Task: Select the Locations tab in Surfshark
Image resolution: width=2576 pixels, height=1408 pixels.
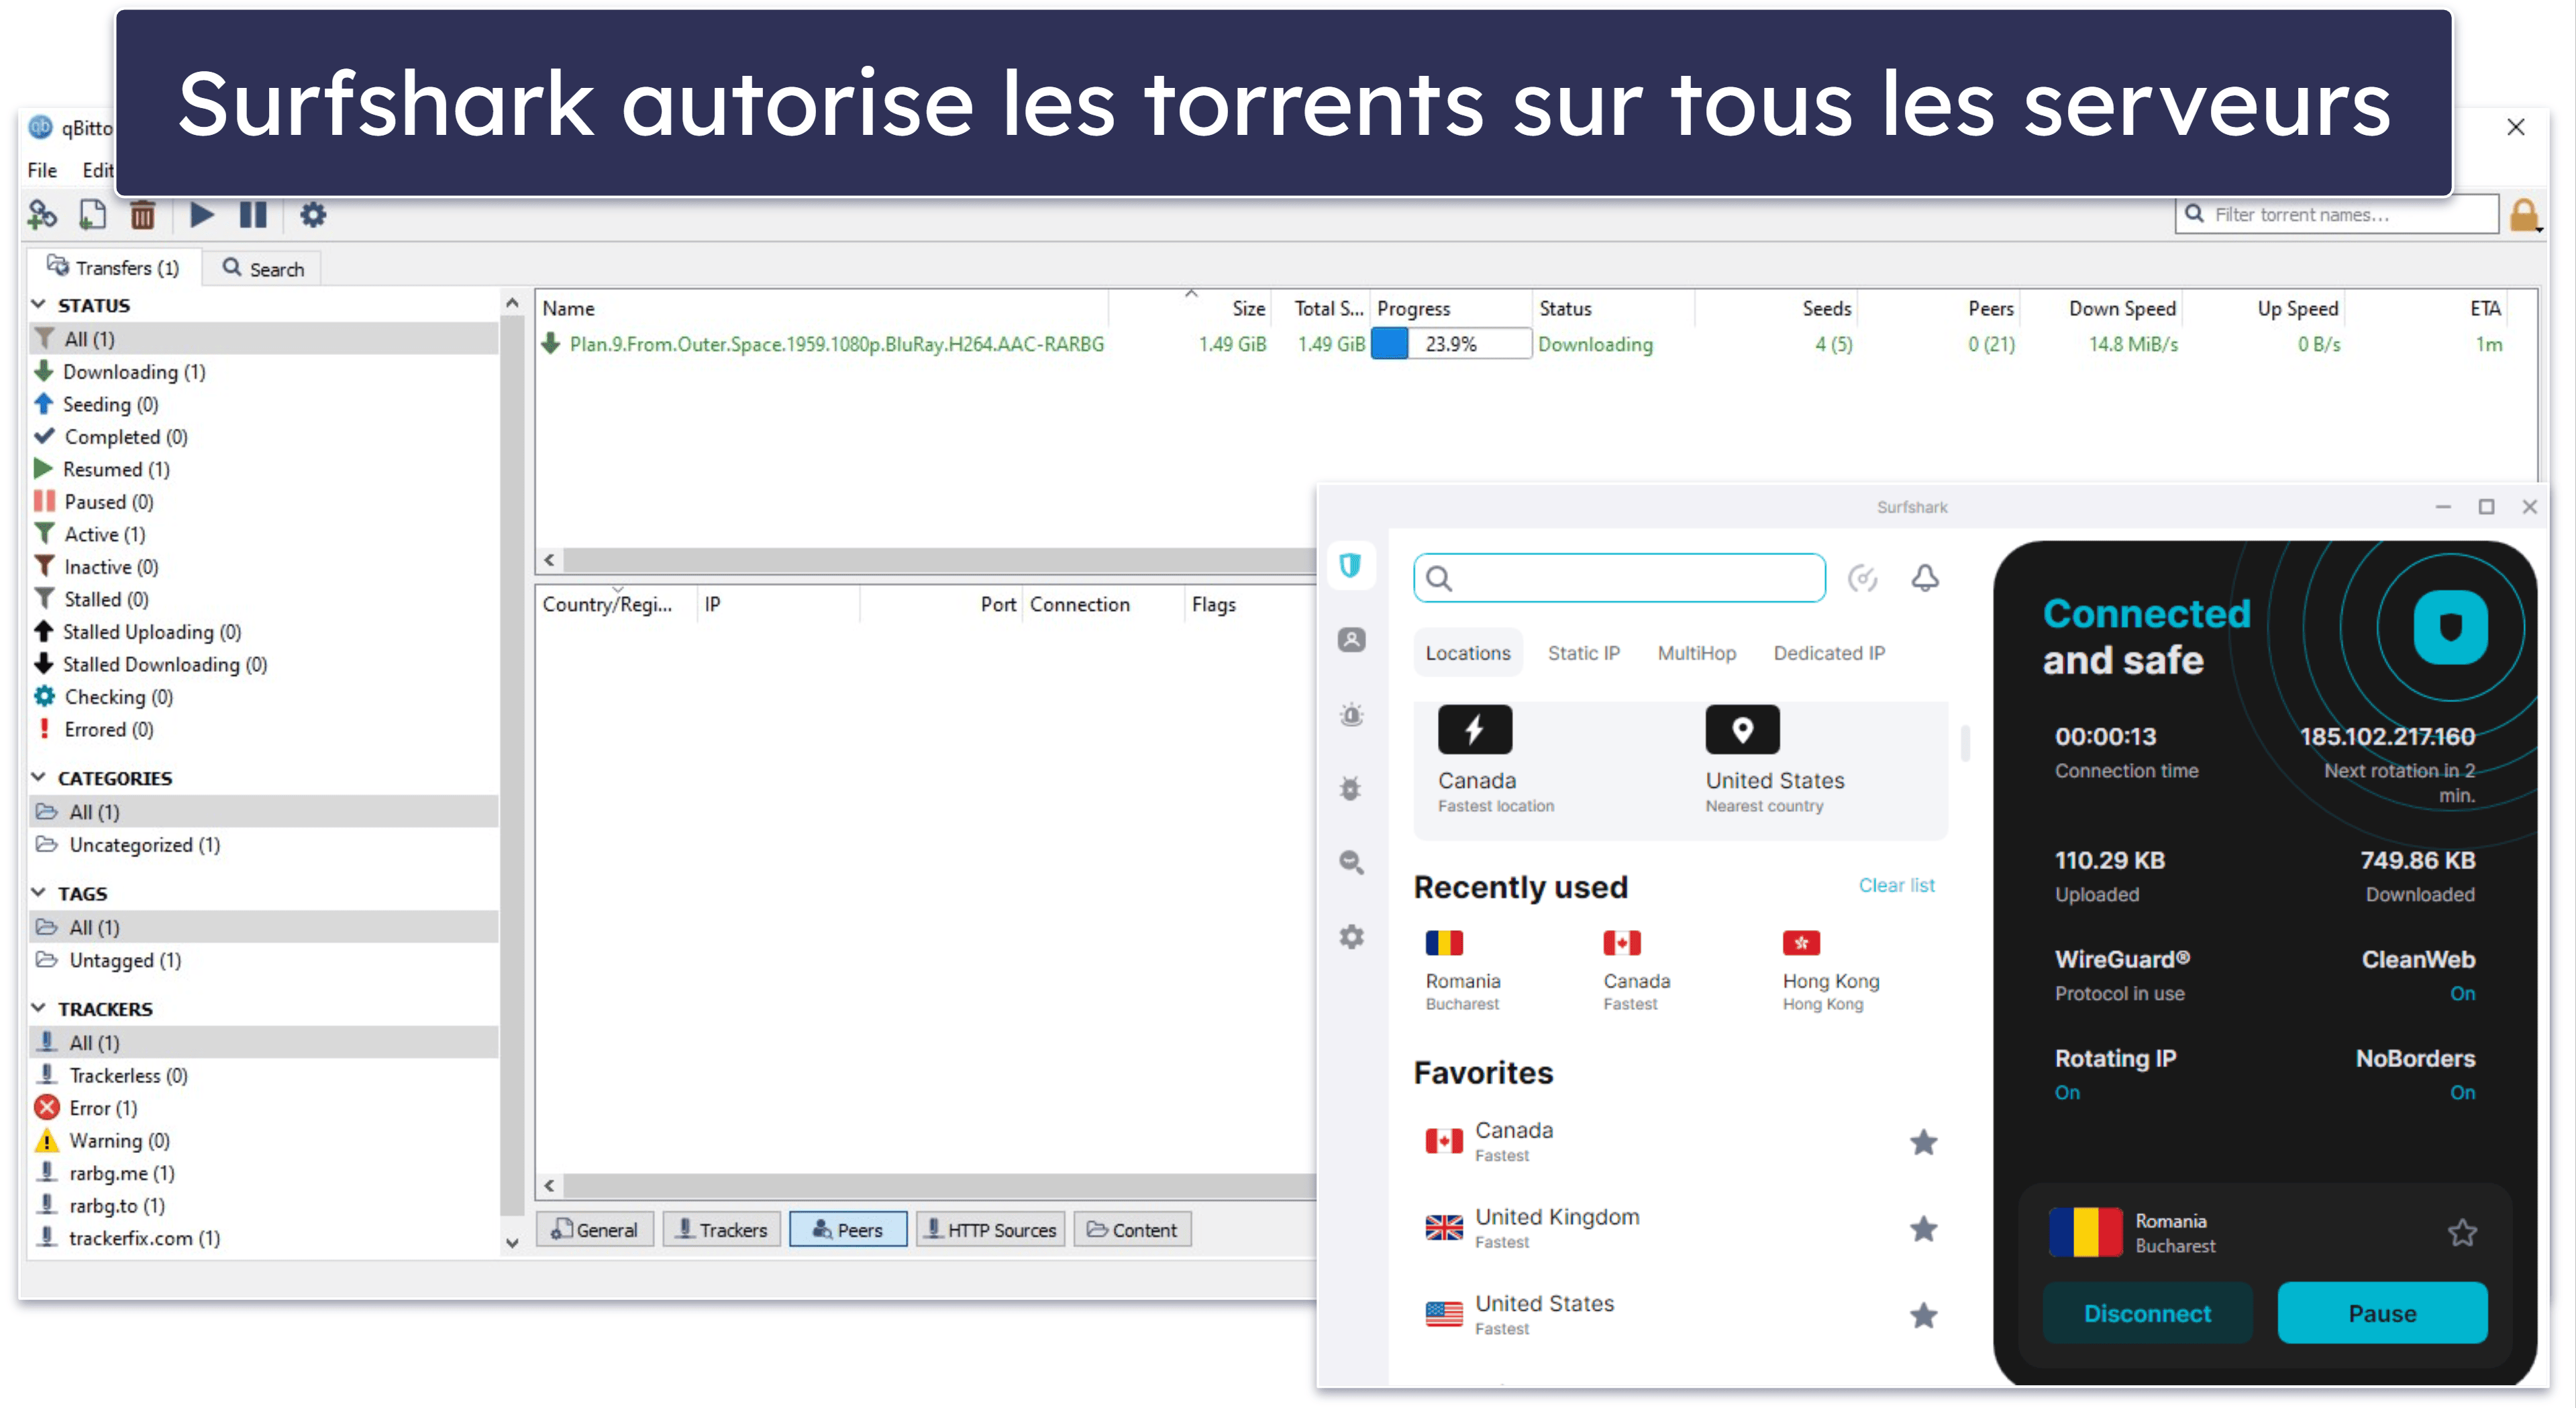Action: [1467, 653]
